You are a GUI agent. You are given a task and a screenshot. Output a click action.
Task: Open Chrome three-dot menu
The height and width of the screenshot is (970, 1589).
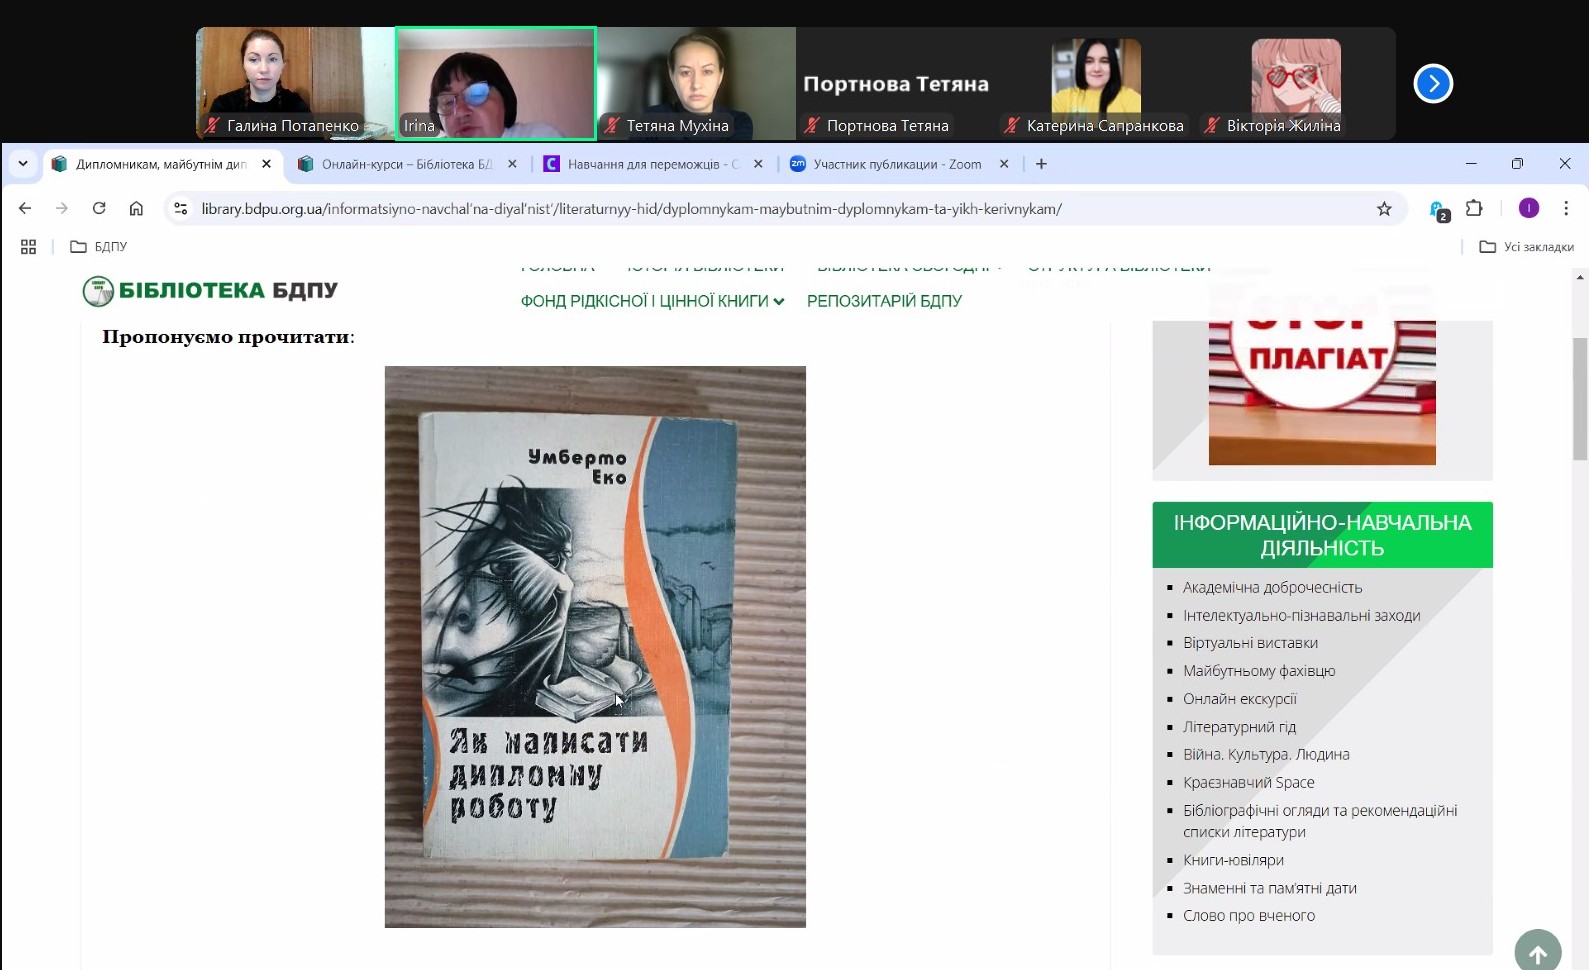point(1566,208)
